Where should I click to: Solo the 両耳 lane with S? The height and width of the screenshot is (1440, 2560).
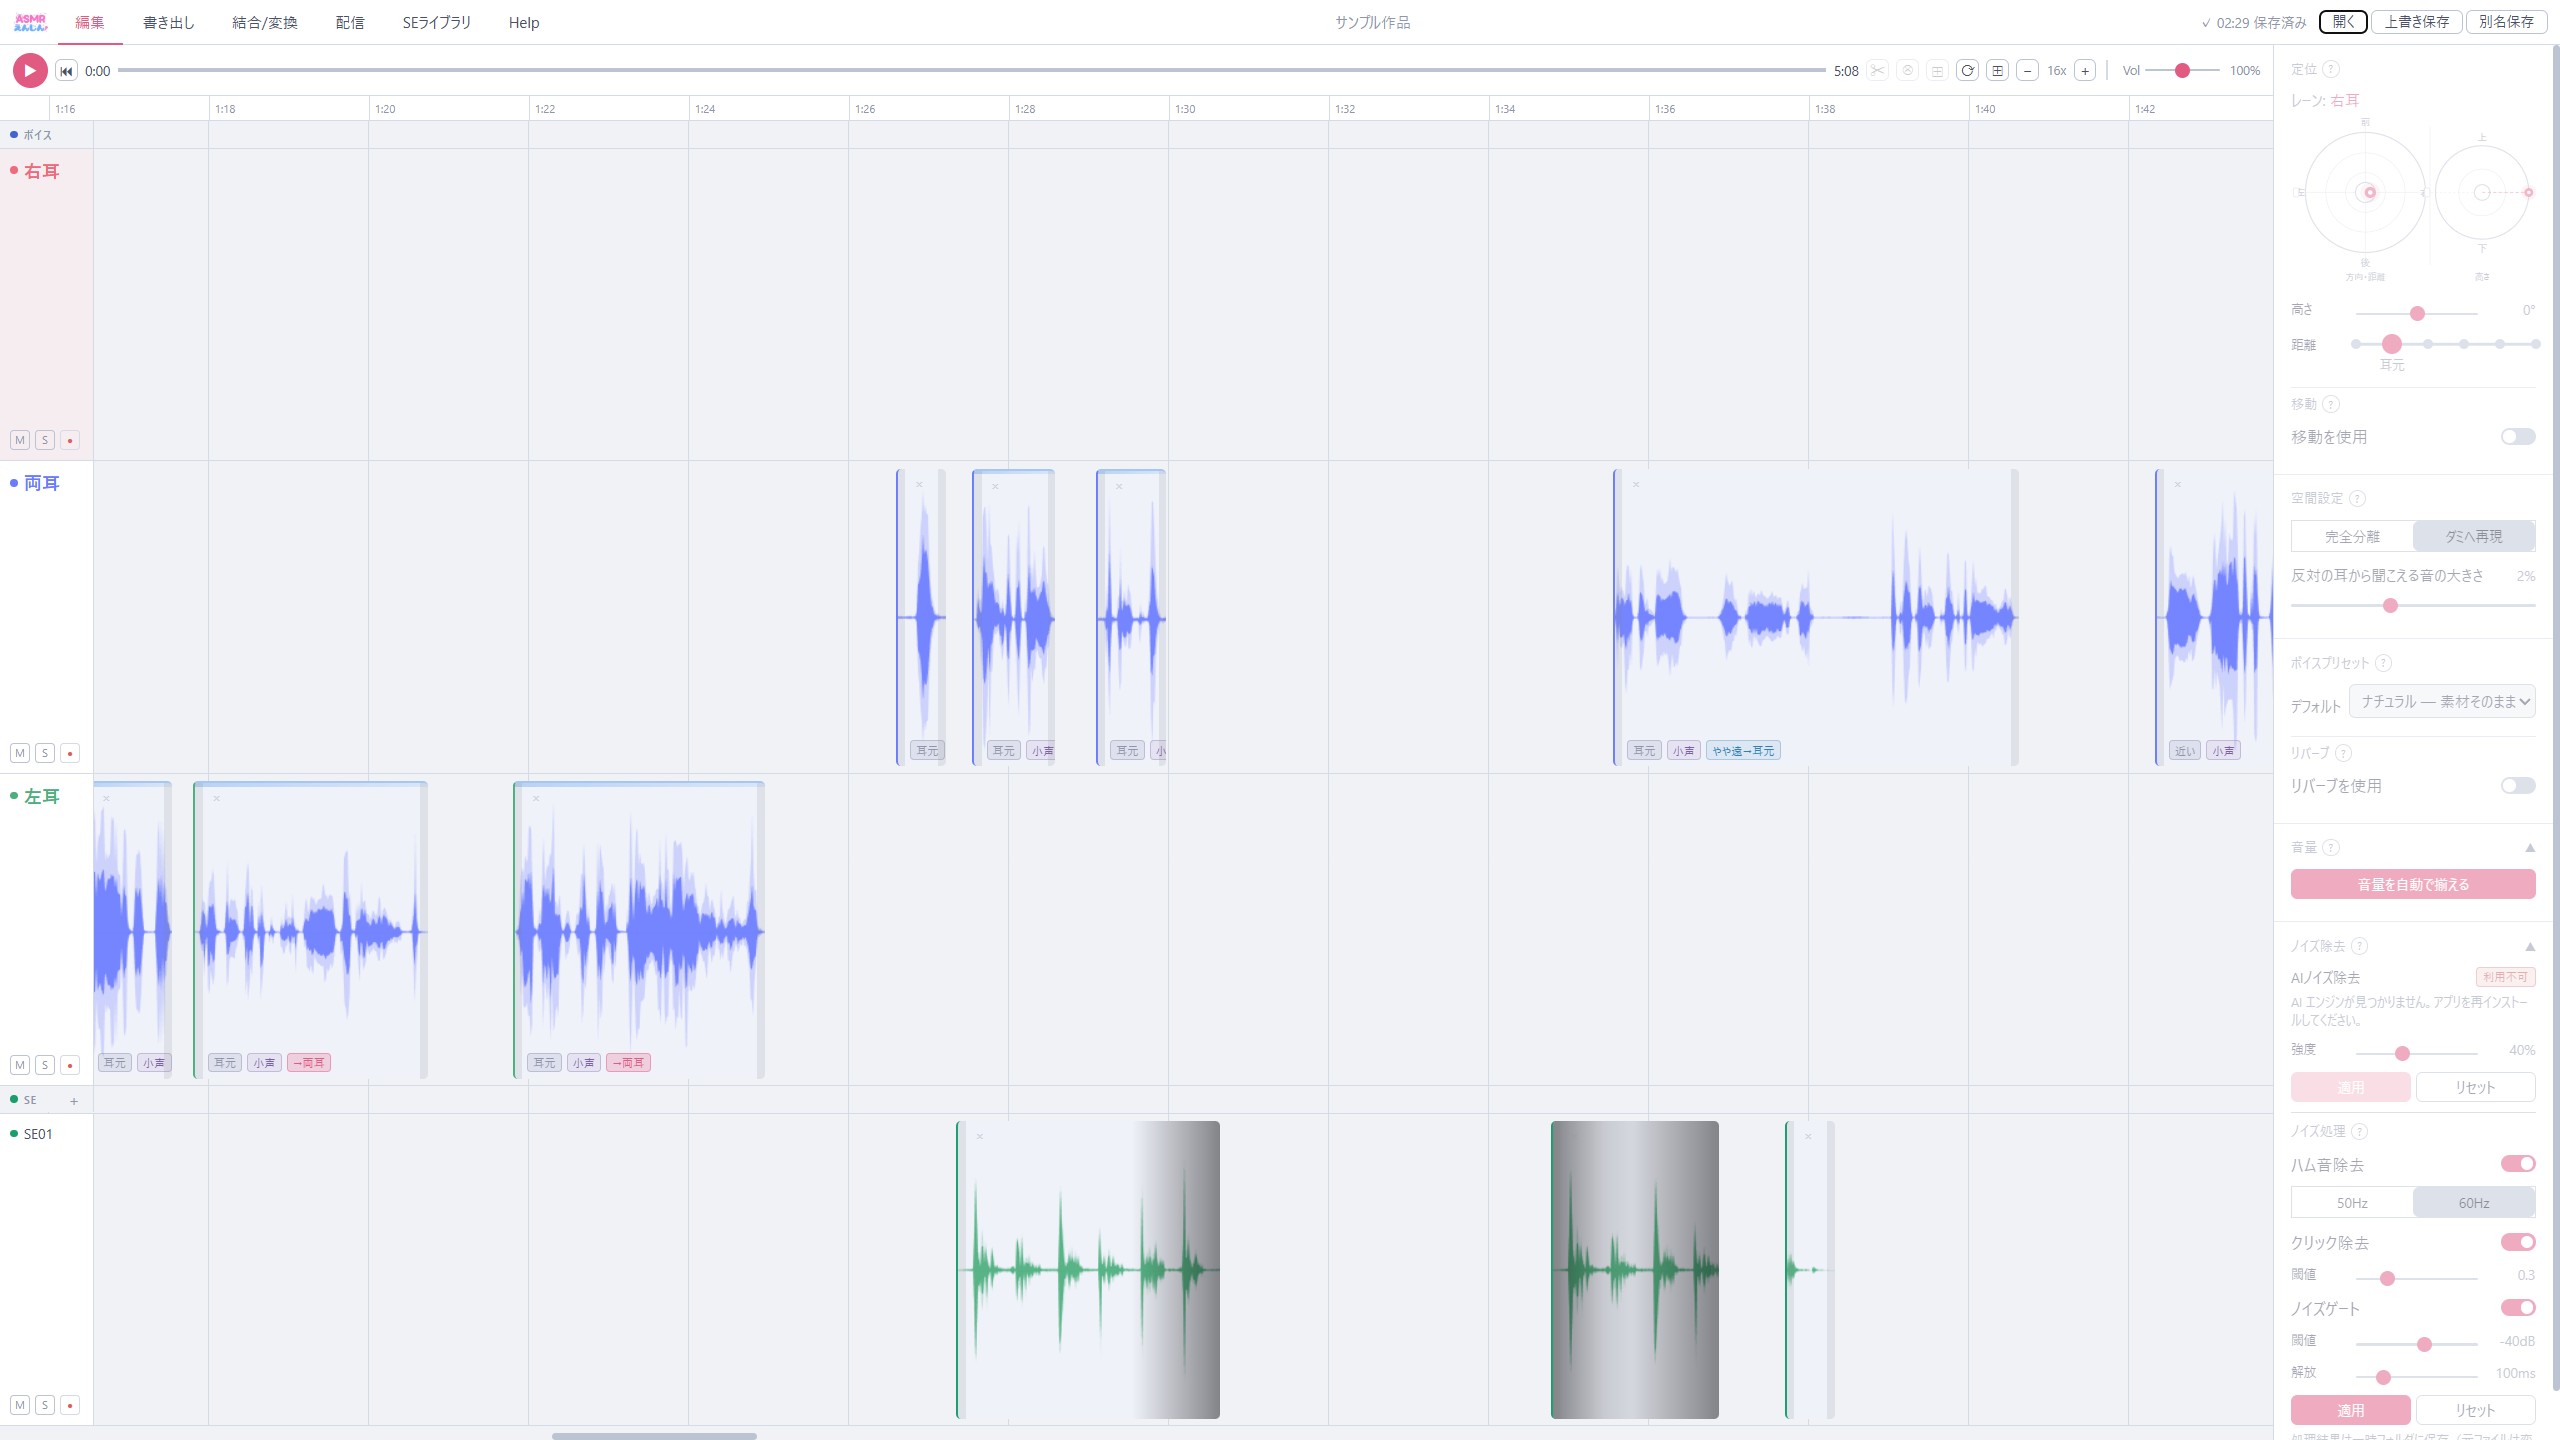point(45,753)
